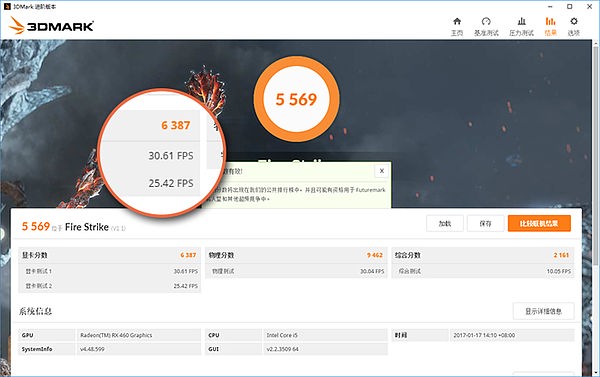Click the large 5 569 score circle

(296, 99)
